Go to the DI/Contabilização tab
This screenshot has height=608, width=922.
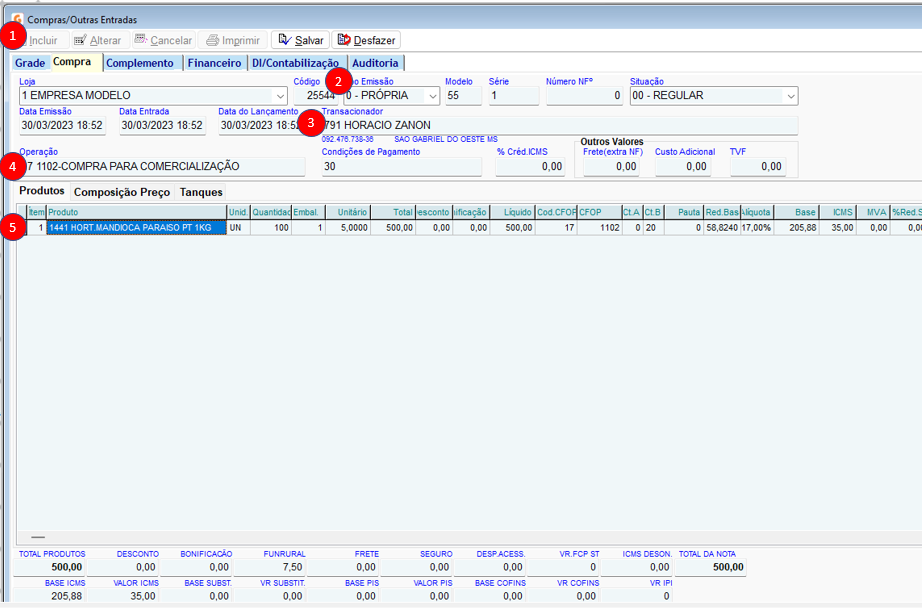point(295,63)
